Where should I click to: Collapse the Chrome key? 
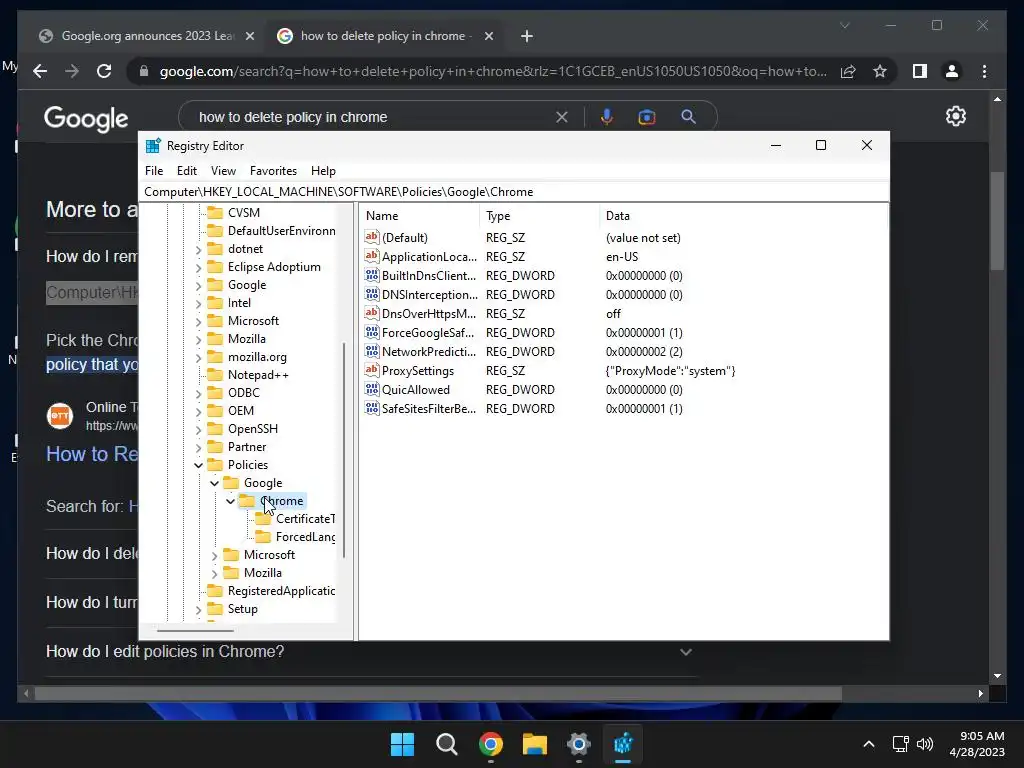[x=231, y=501]
